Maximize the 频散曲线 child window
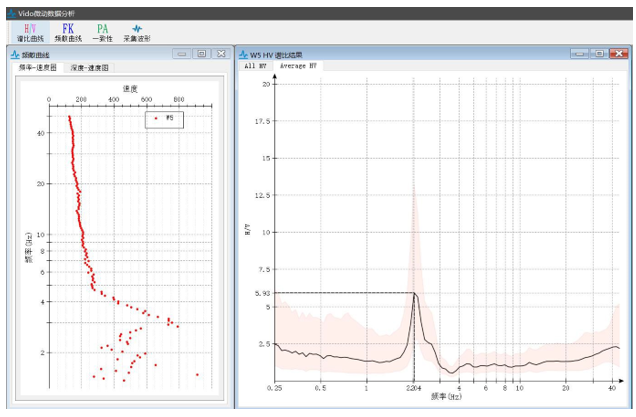The image size is (636, 417). [x=201, y=53]
